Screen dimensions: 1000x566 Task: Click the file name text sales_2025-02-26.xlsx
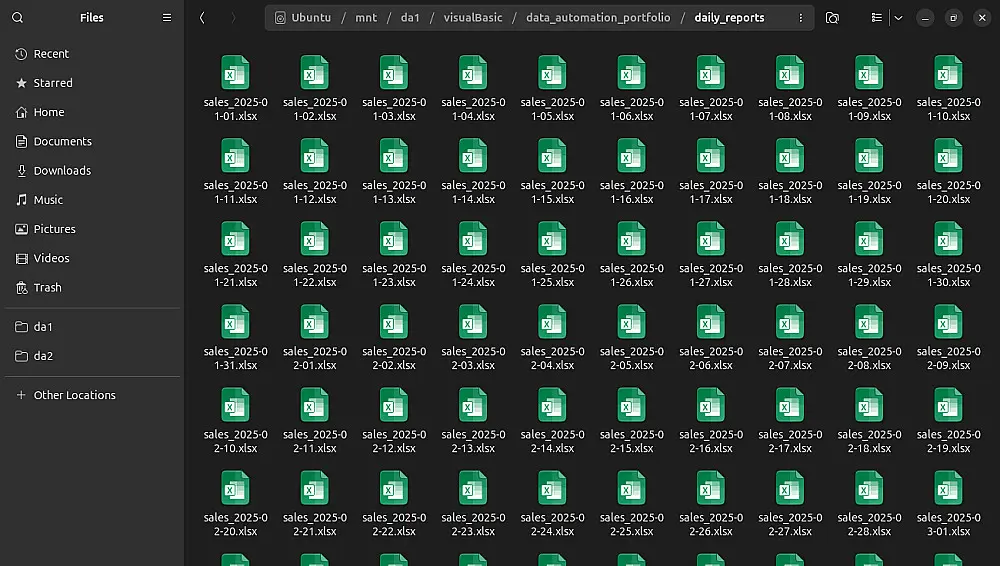(710, 525)
